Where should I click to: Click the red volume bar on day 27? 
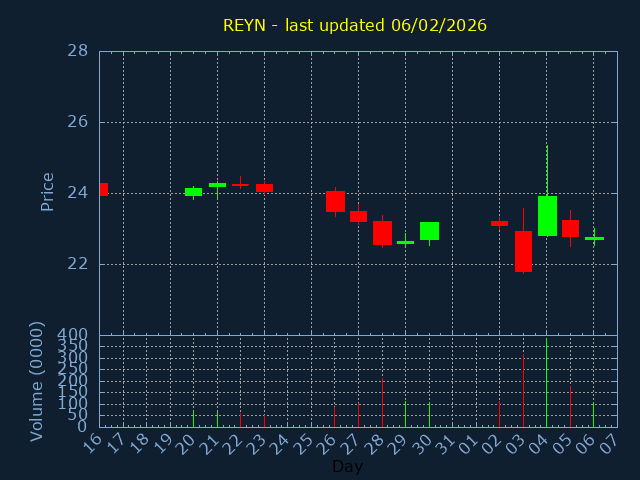[x=358, y=415]
